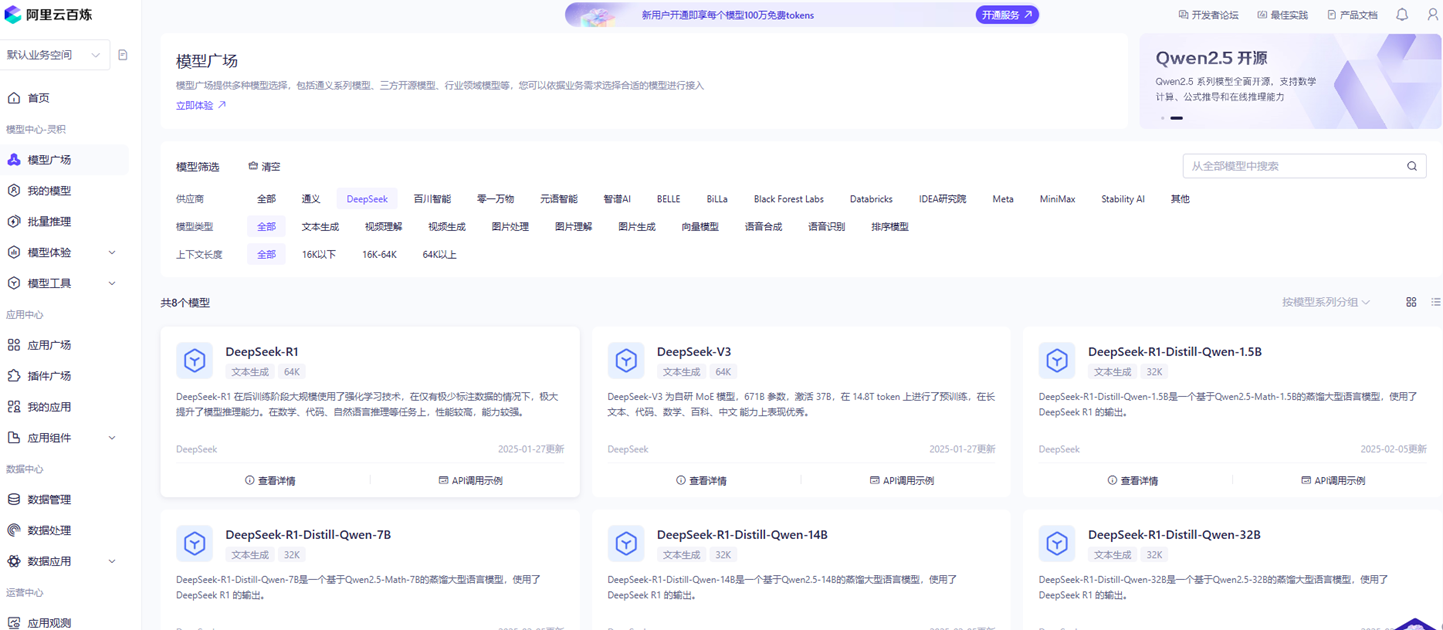
Task: Switch to list view icon
Action: [x=1436, y=302]
